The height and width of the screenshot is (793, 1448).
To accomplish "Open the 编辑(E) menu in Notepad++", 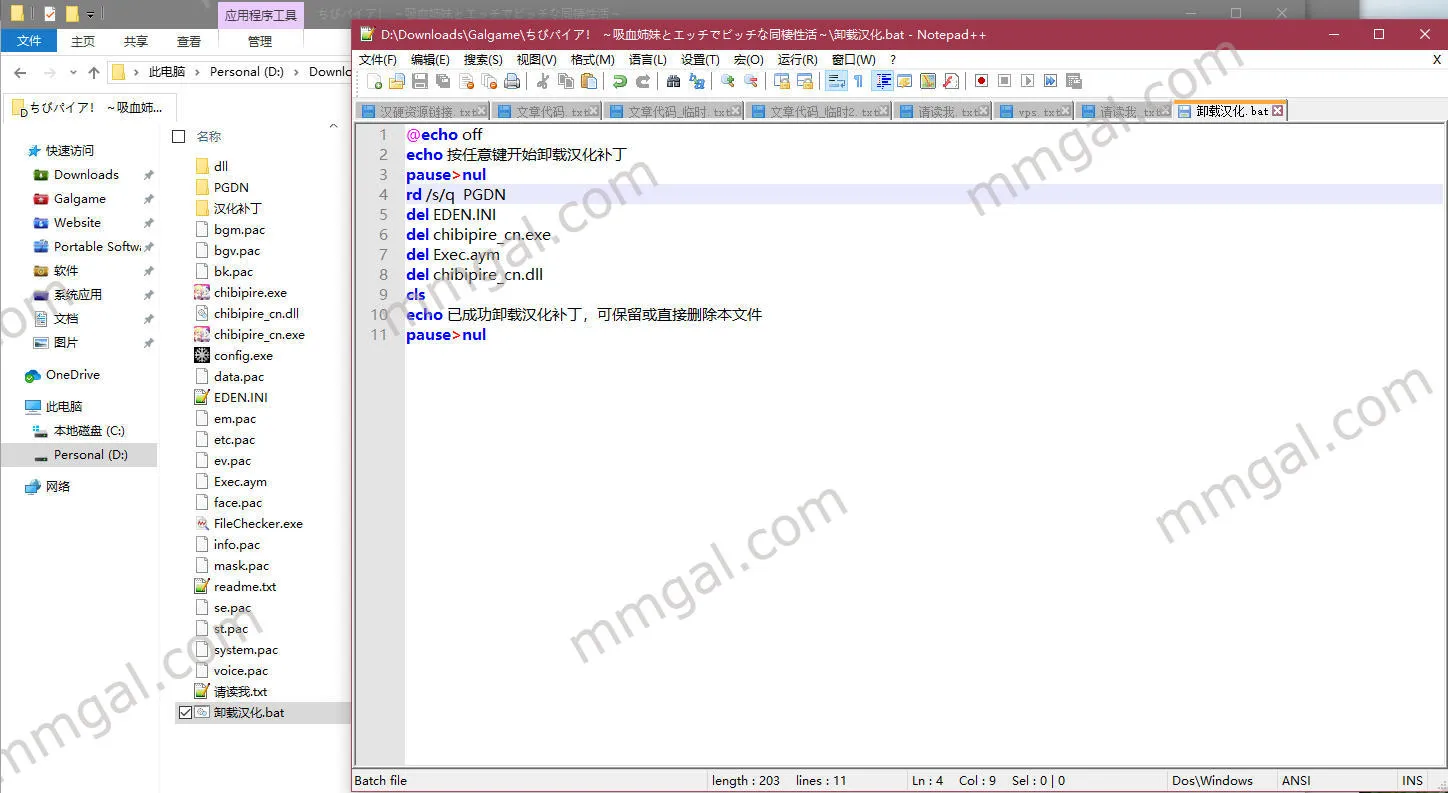I will click(x=430, y=60).
